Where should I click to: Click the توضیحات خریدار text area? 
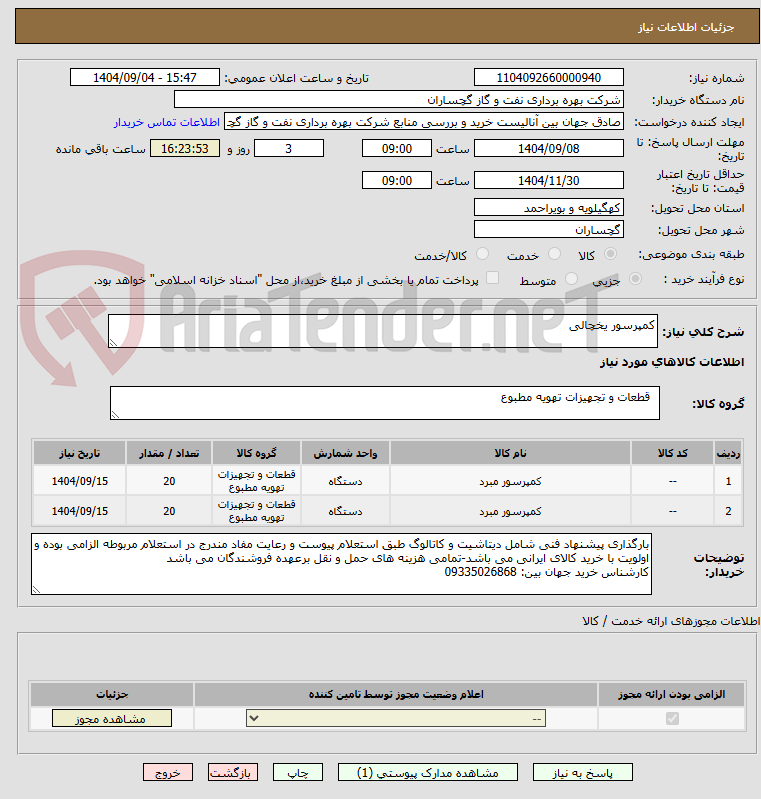342,564
